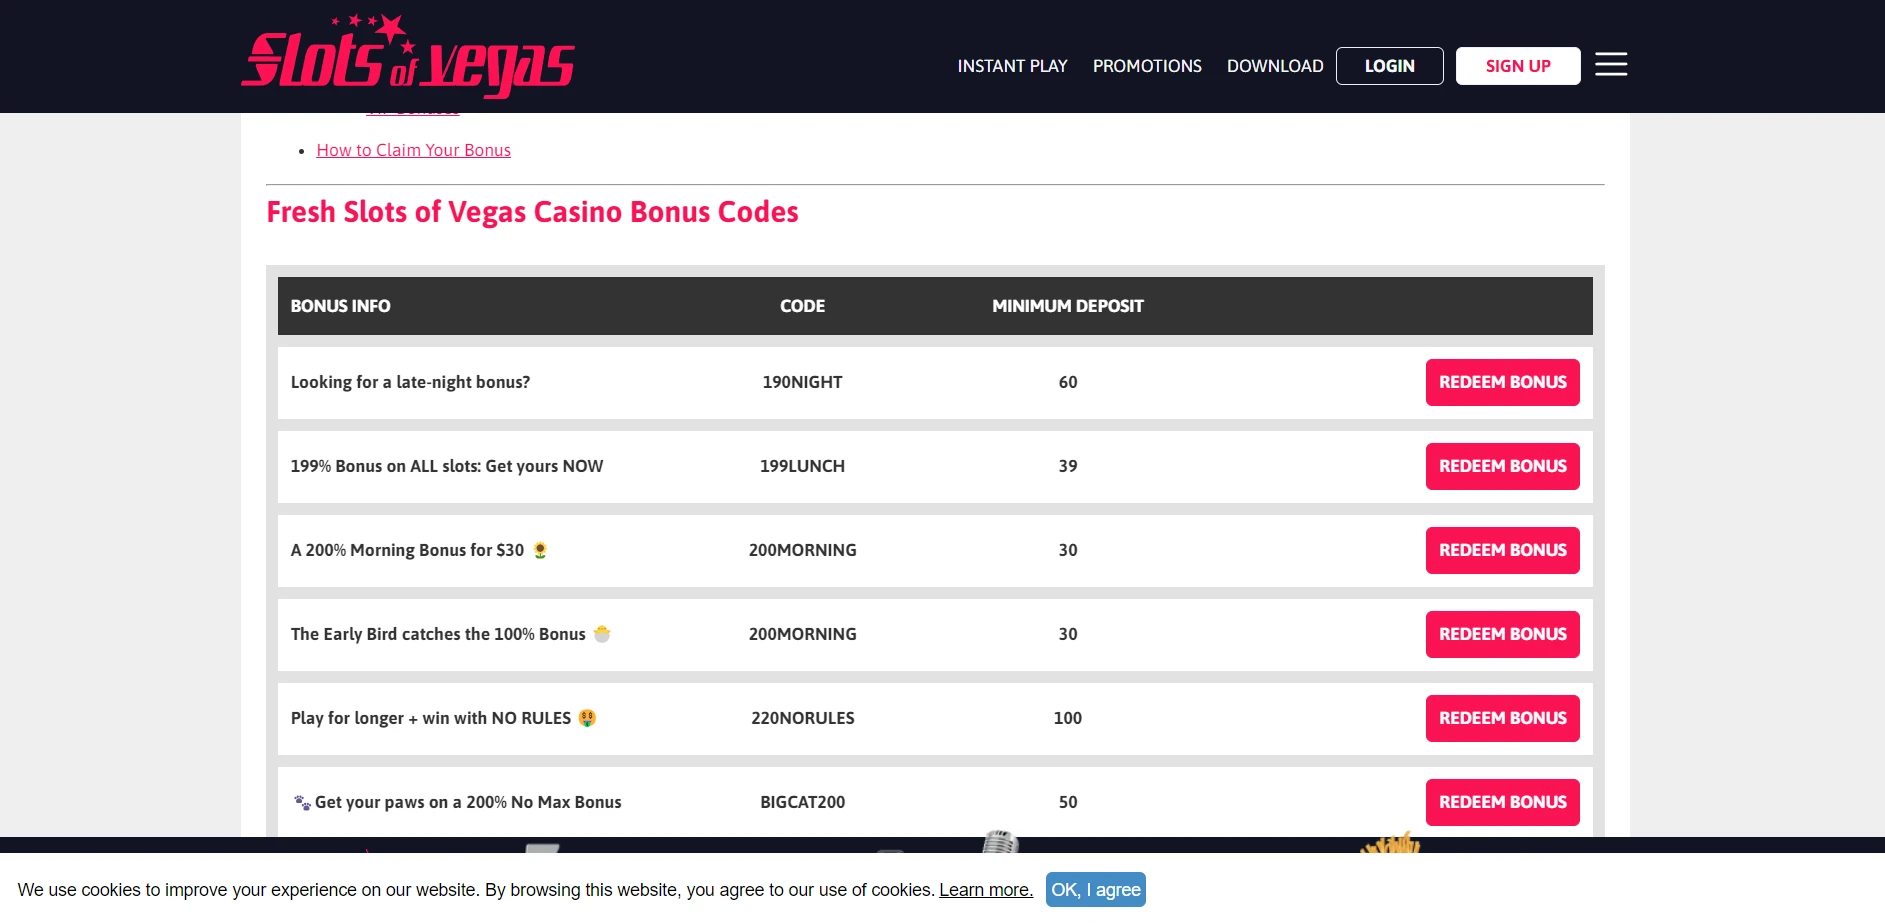
Task: Click minimum deposit value 100
Action: [x=1068, y=718]
